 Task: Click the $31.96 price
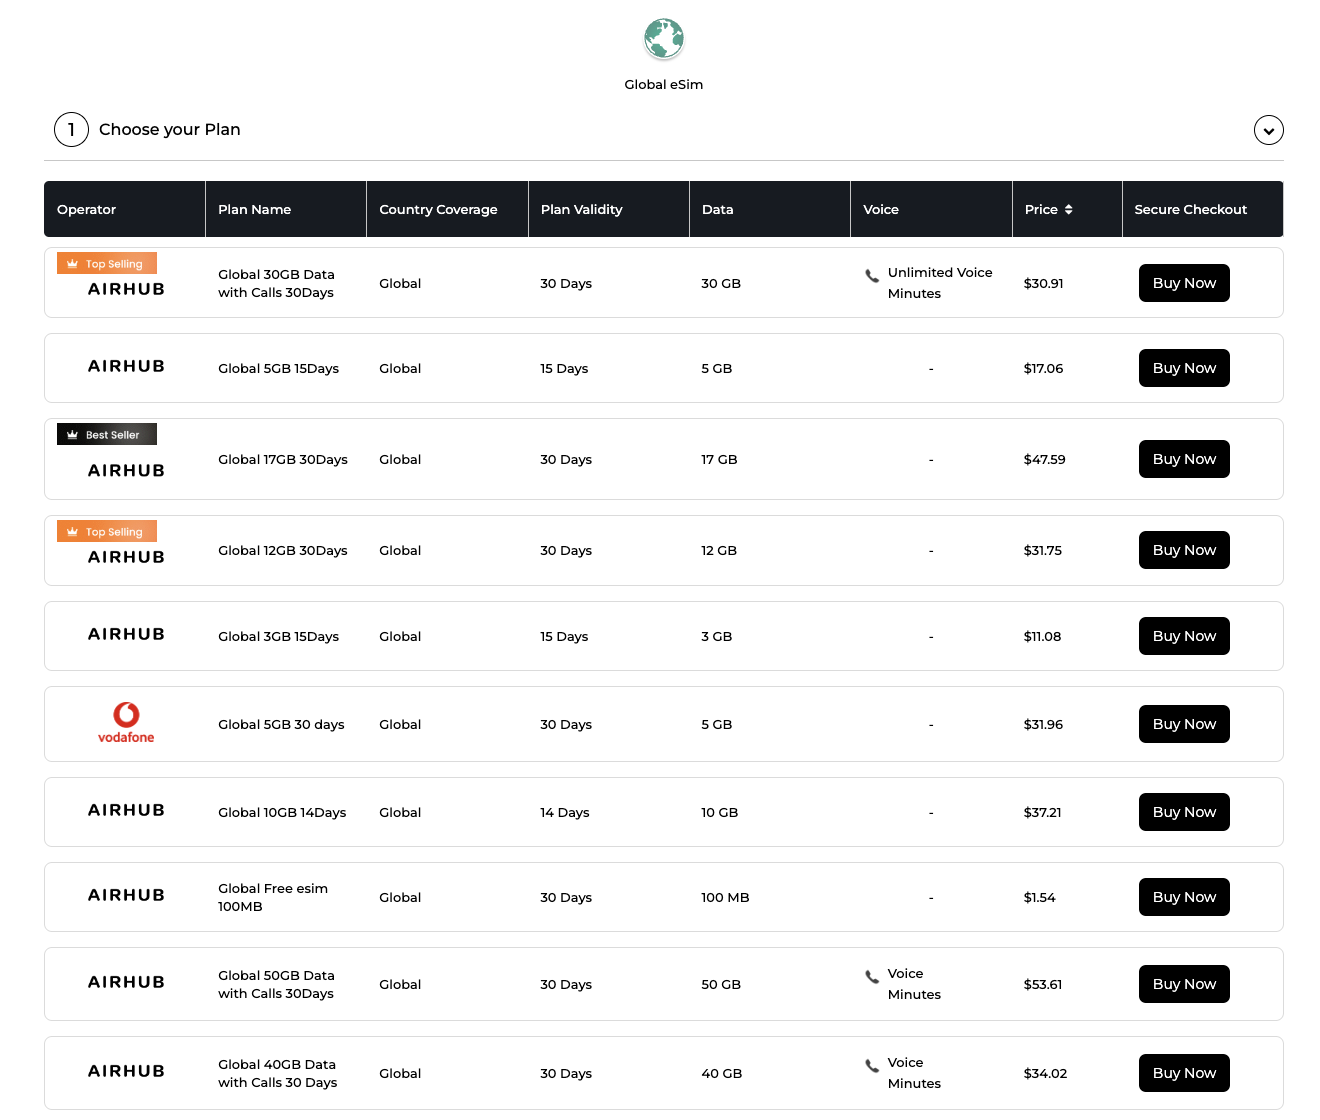click(x=1044, y=724)
